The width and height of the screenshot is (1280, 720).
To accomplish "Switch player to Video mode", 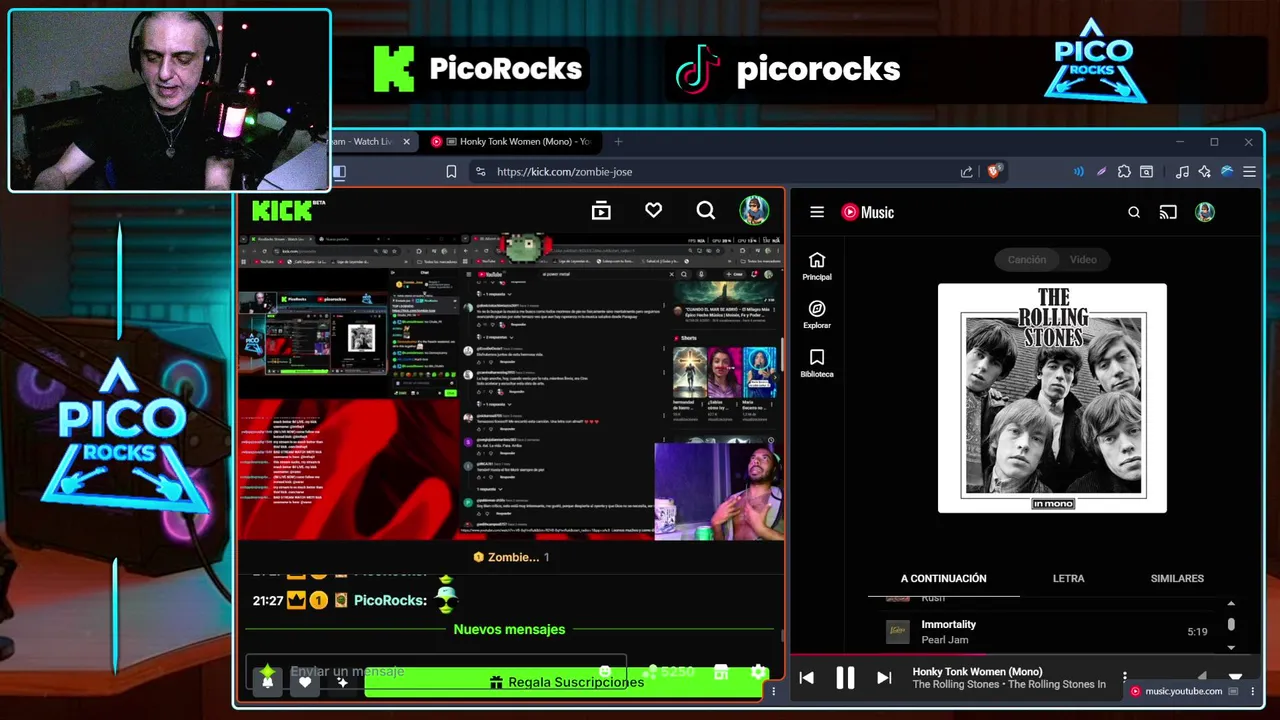I will pos(1083,260).
